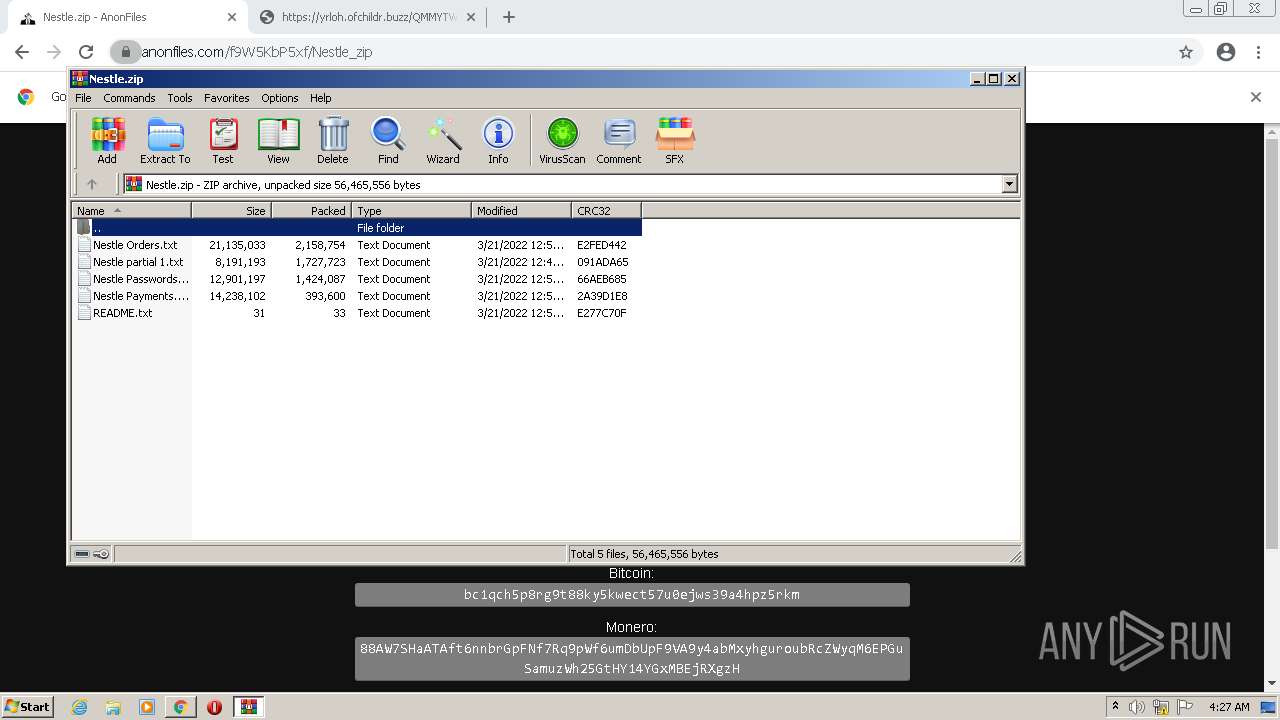Screen dimensions: 1280x720
Task: Select the parent folder '..' row
Action: pyautogui.click(x=357, y=228)
